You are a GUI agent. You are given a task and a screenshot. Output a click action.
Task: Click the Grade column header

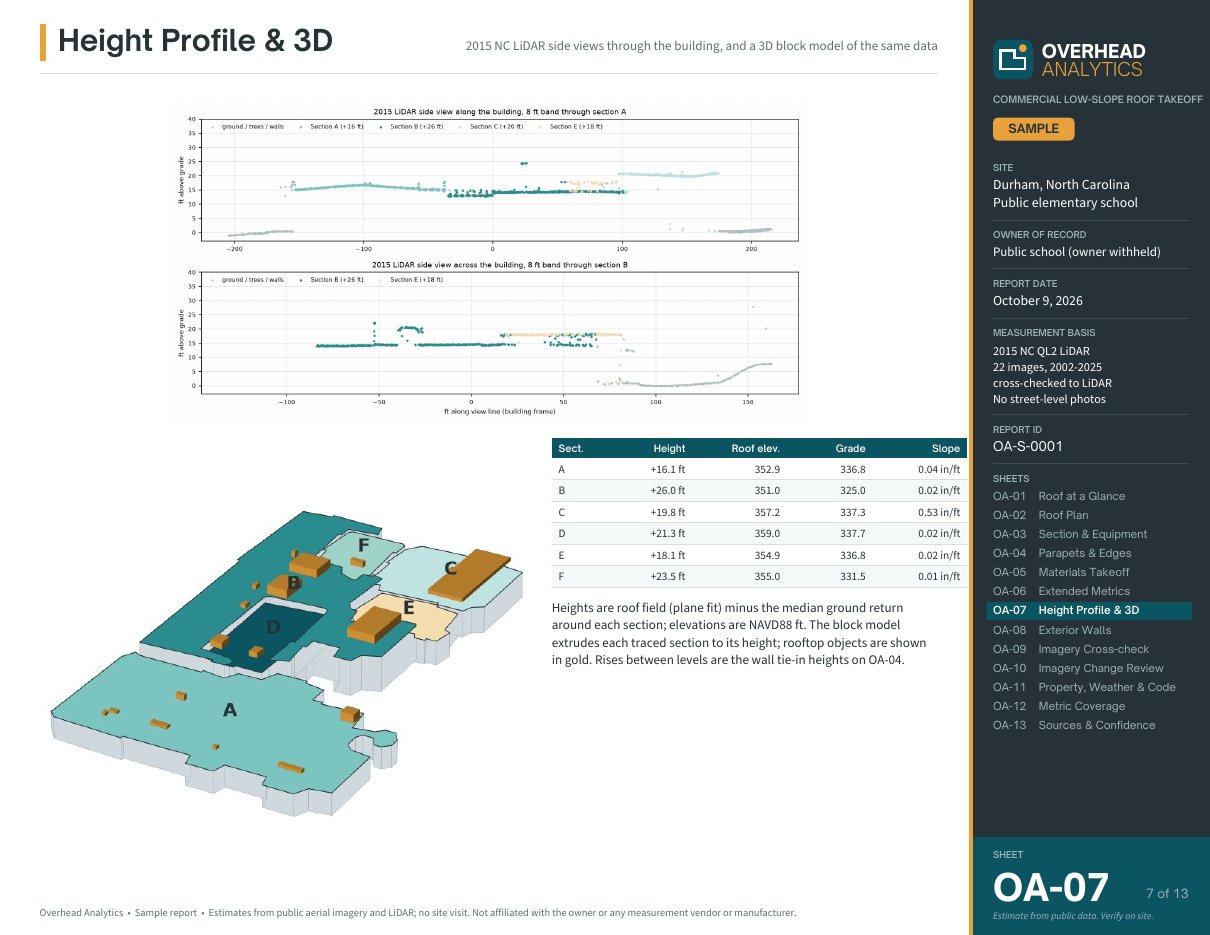tap(850, 449)
